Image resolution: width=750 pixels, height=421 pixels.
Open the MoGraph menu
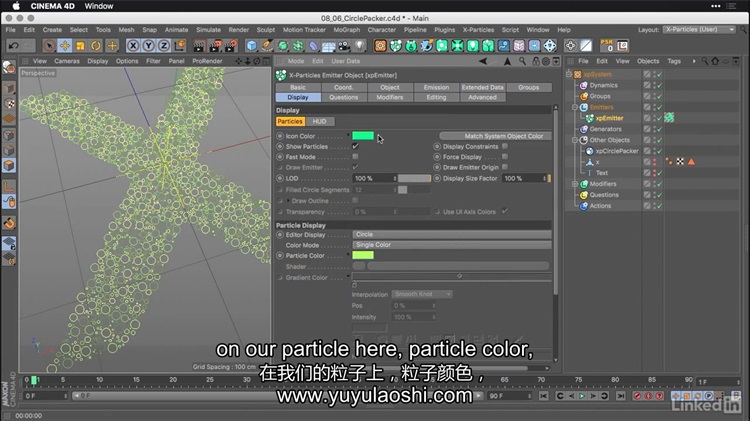pos(347,30)
